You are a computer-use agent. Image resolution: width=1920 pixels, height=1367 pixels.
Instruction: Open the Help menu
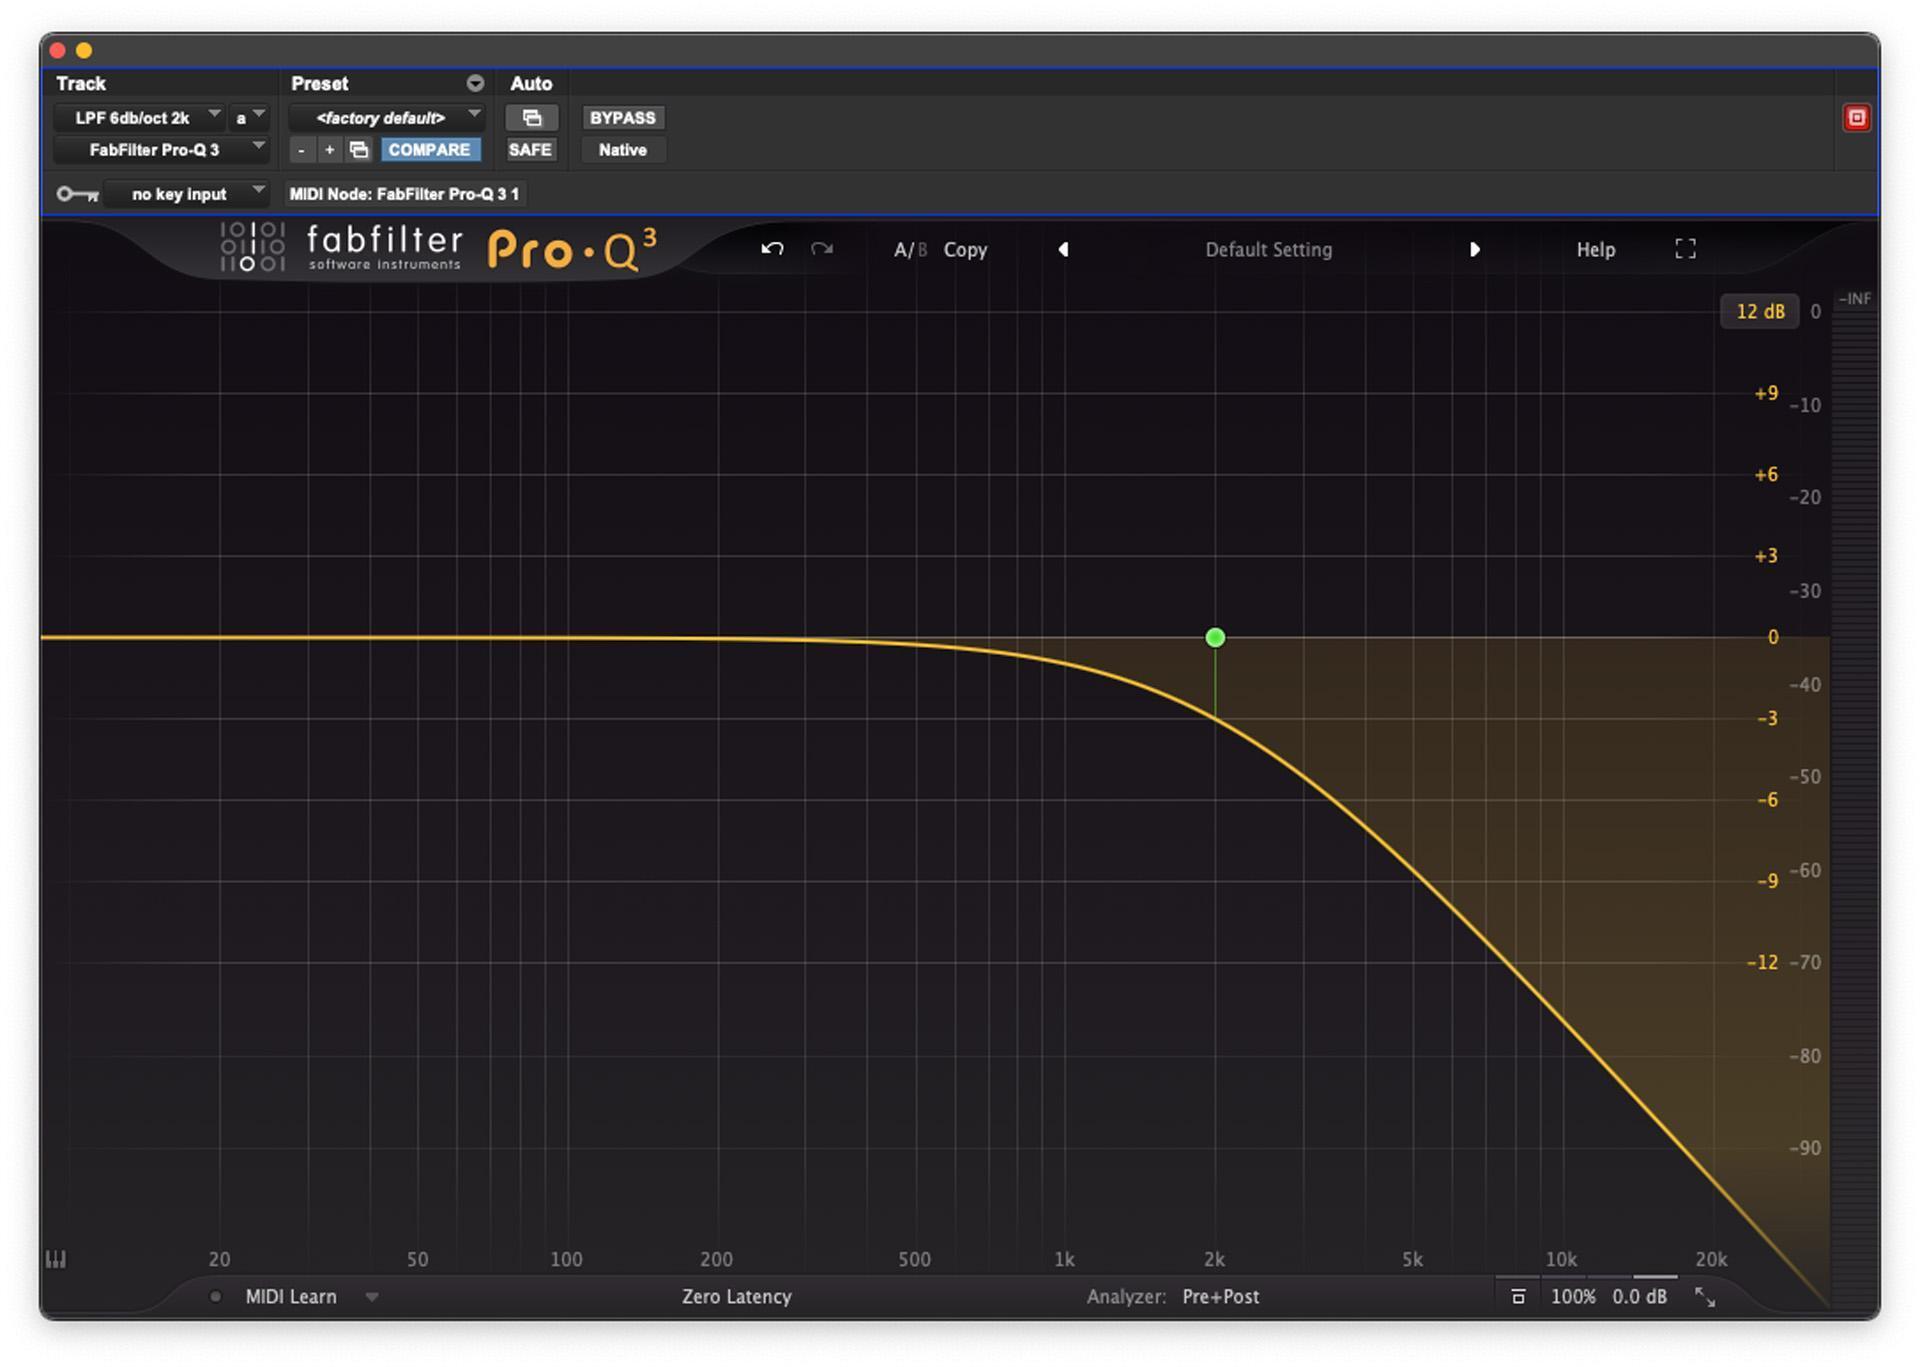[1595, 249]
